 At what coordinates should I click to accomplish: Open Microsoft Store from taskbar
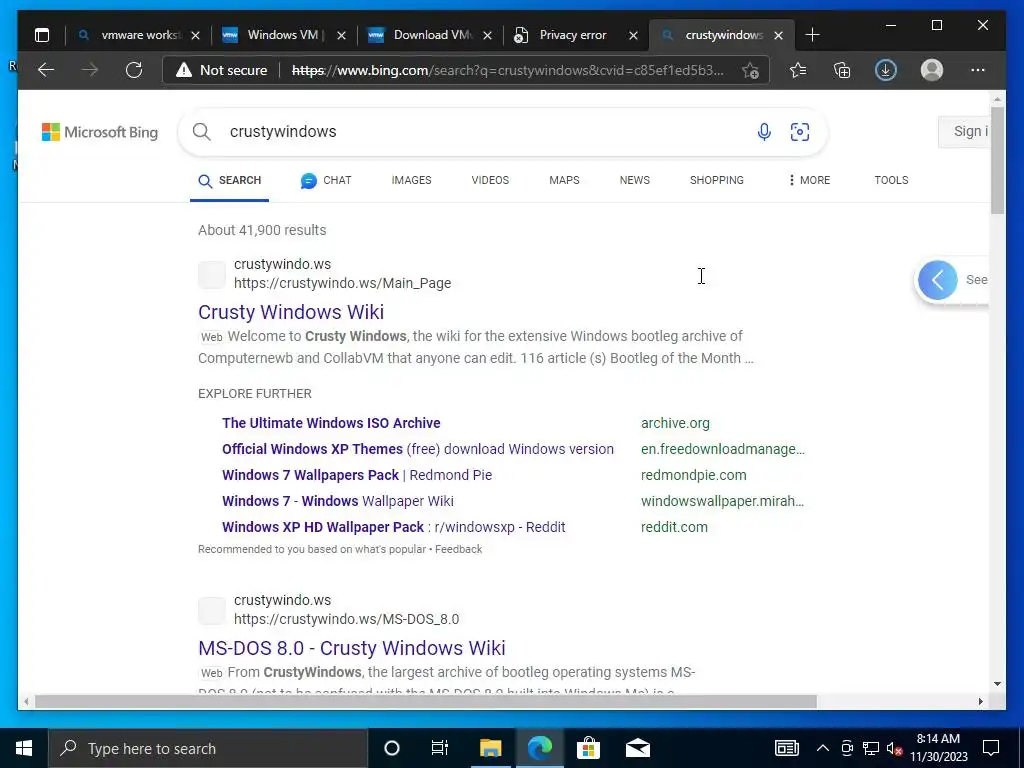point(588,748)
